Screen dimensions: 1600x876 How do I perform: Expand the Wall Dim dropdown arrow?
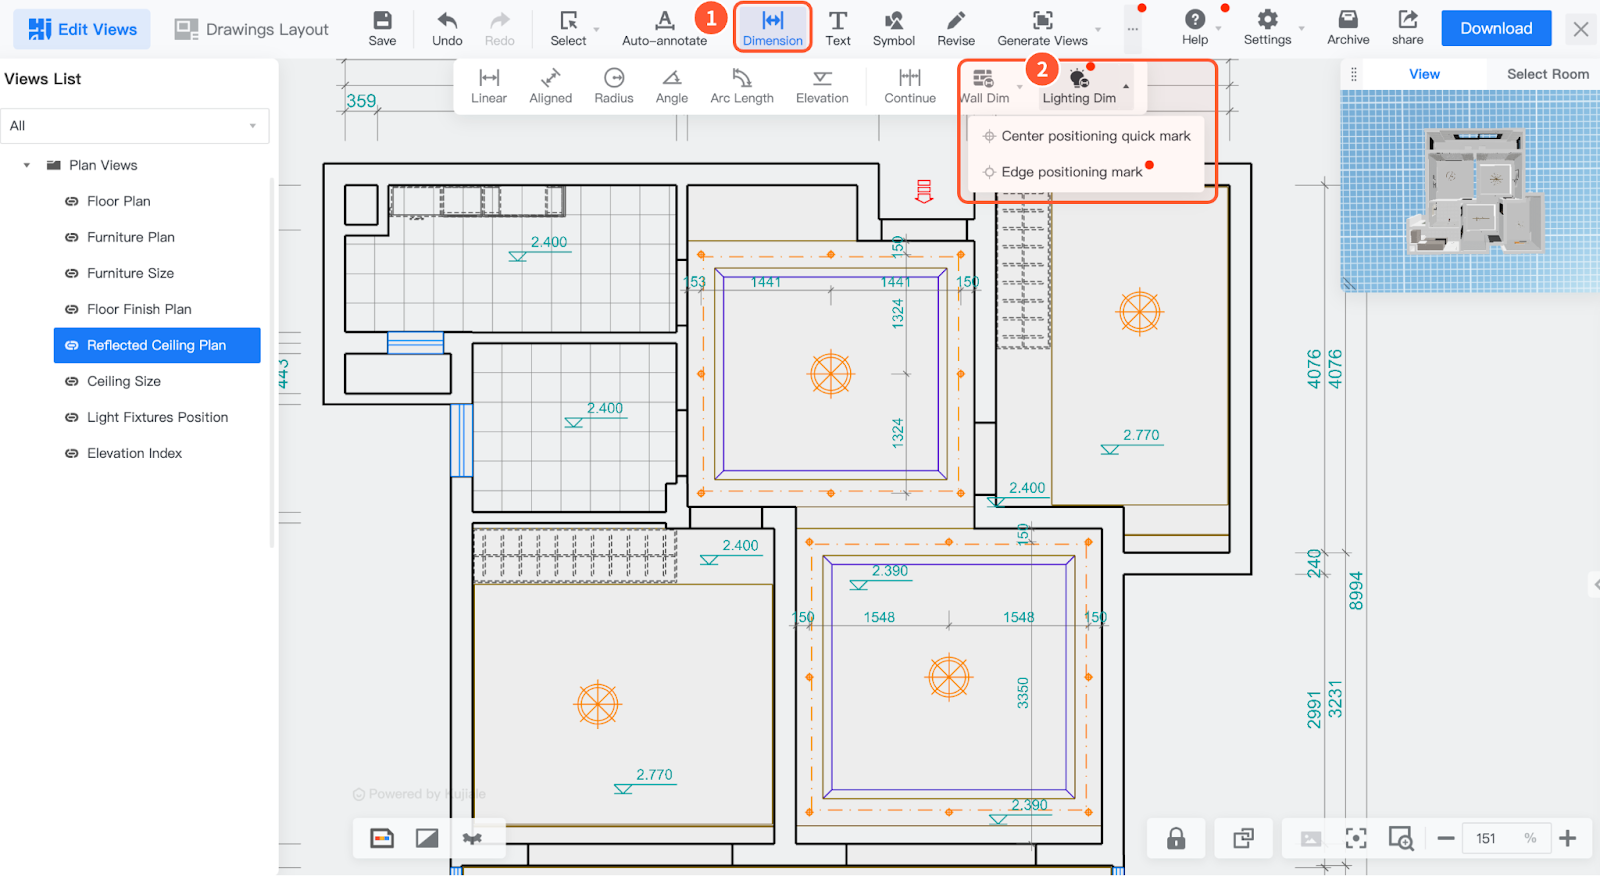pos(1019,87)
